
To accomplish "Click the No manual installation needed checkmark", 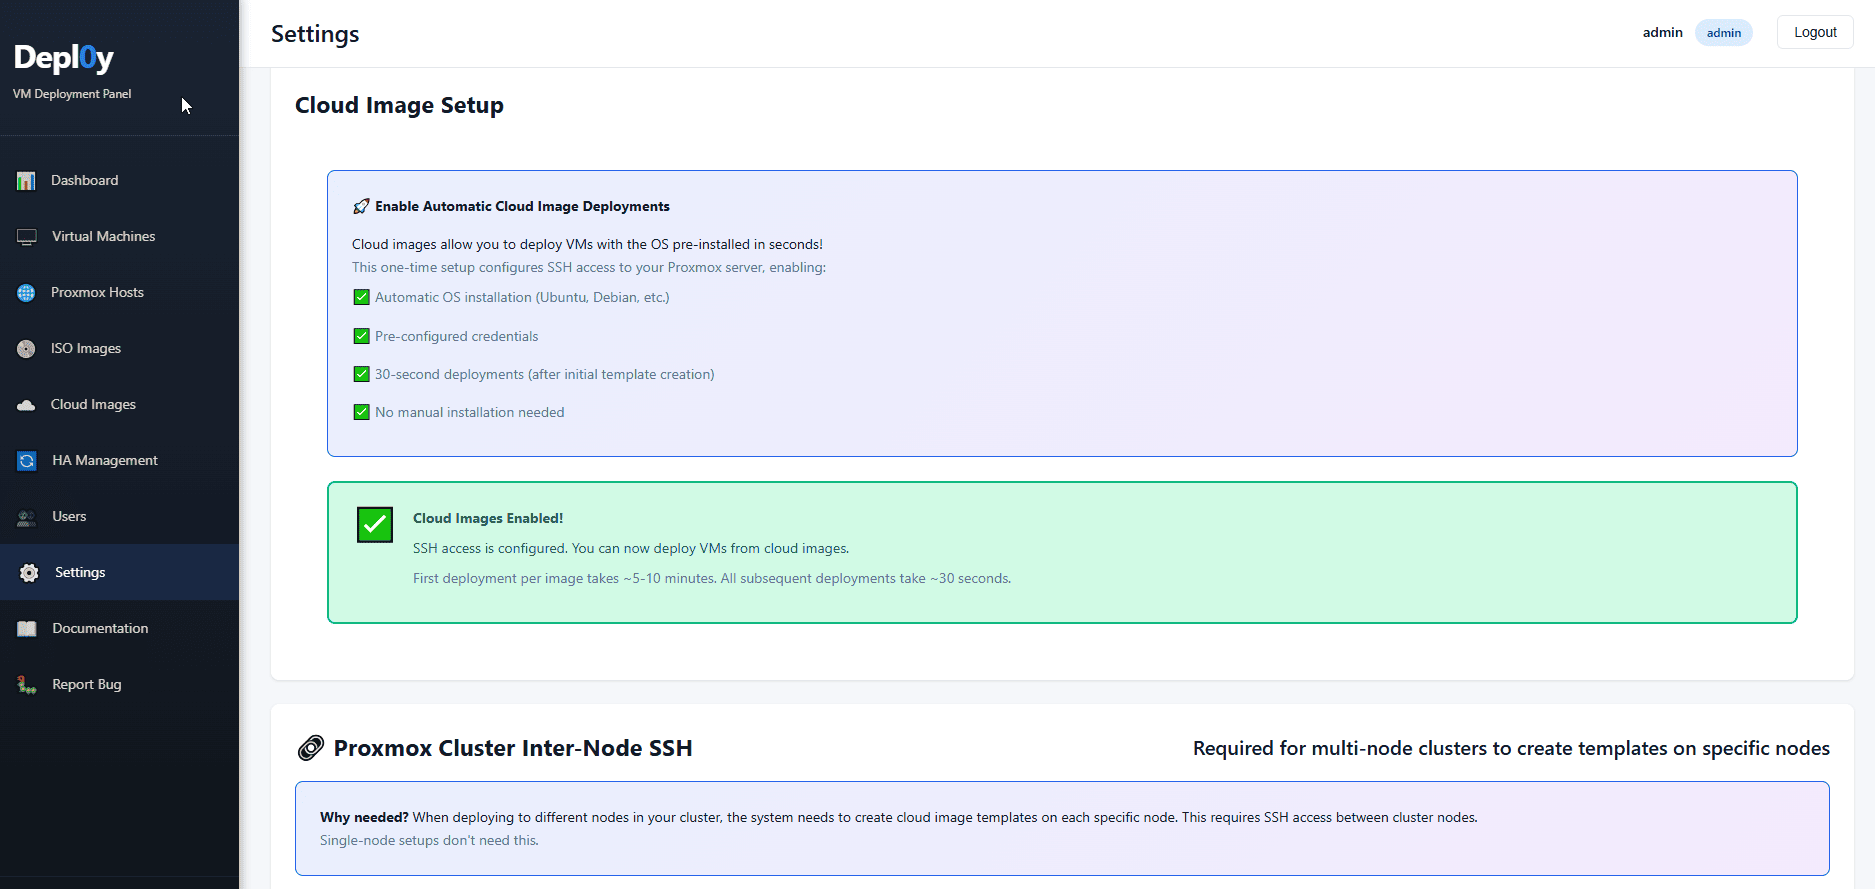I will click(x=362, y=412).
